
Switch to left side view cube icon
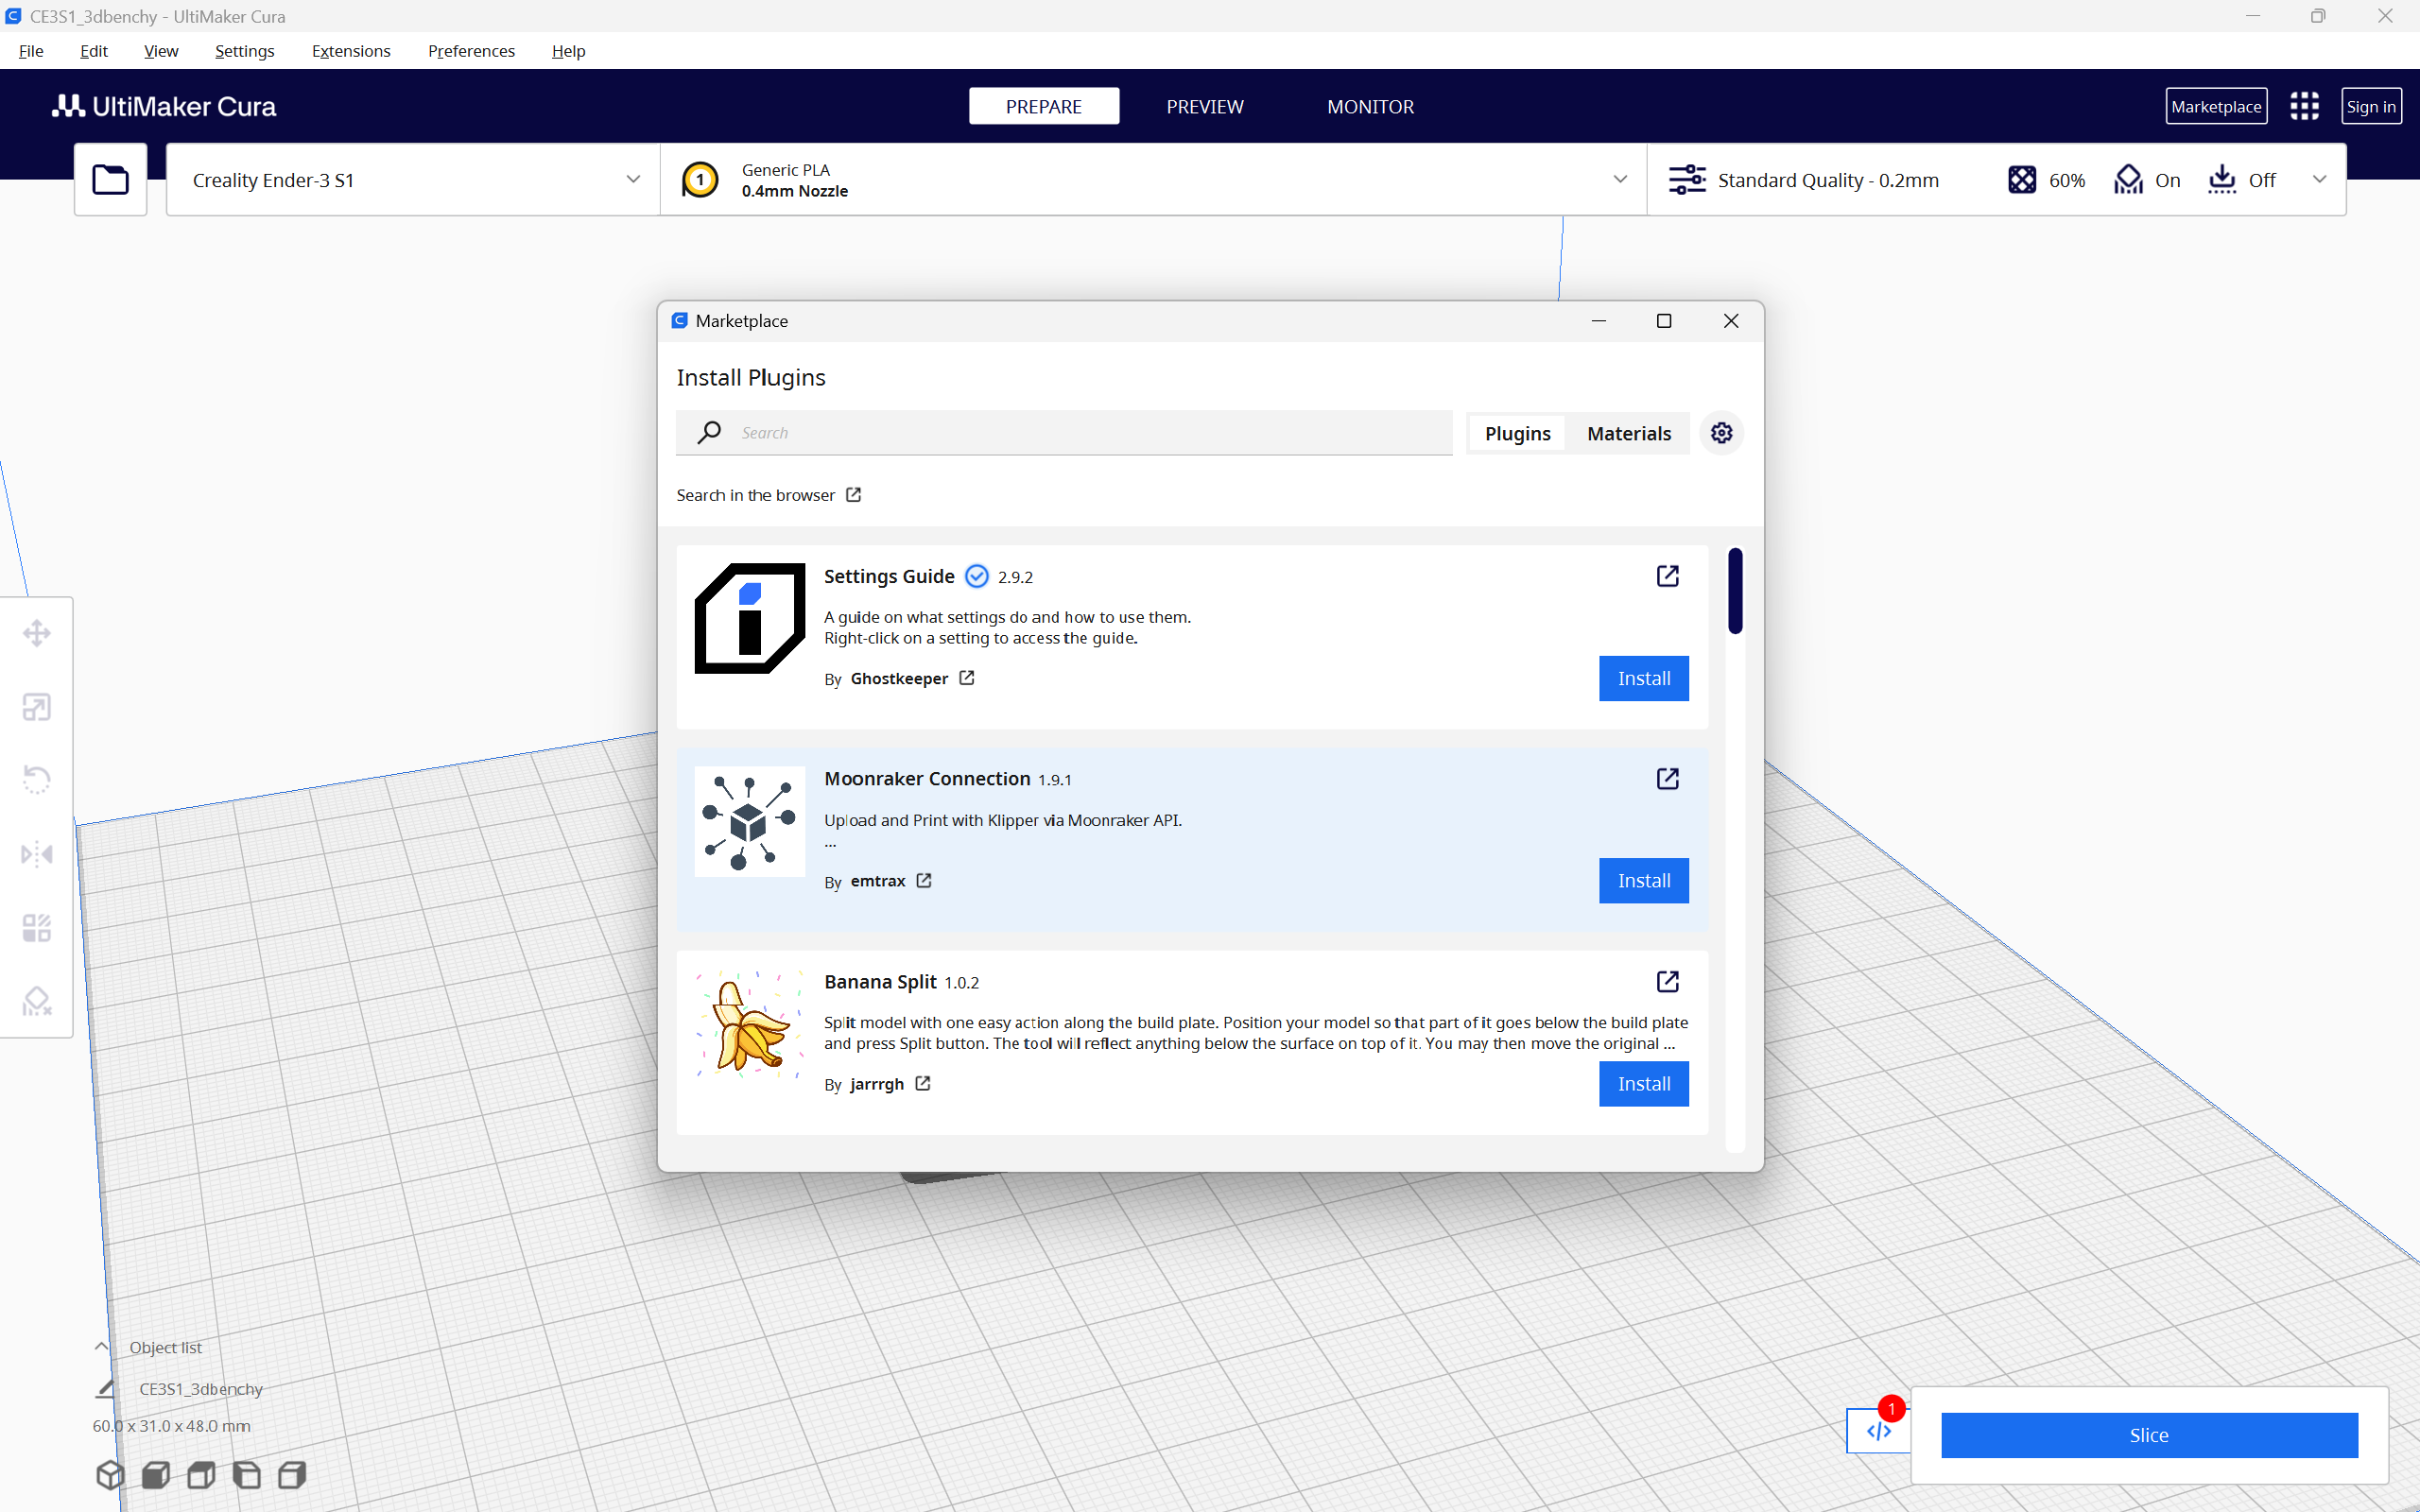pyautogui.click(x=247, y=1474)
